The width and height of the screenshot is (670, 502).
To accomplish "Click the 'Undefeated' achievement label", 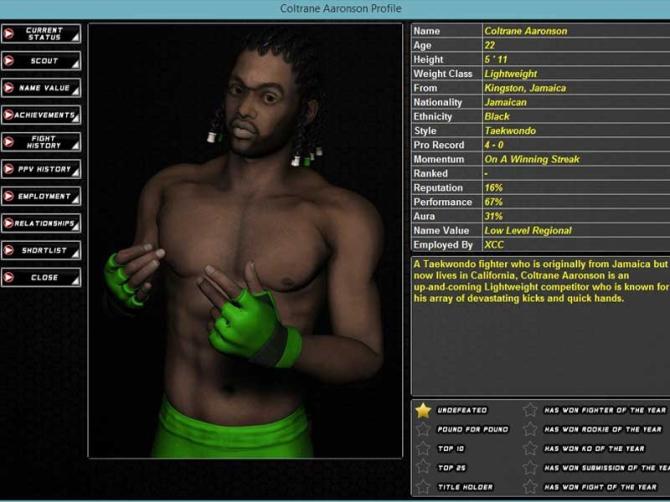I will (x=462, y=410).
